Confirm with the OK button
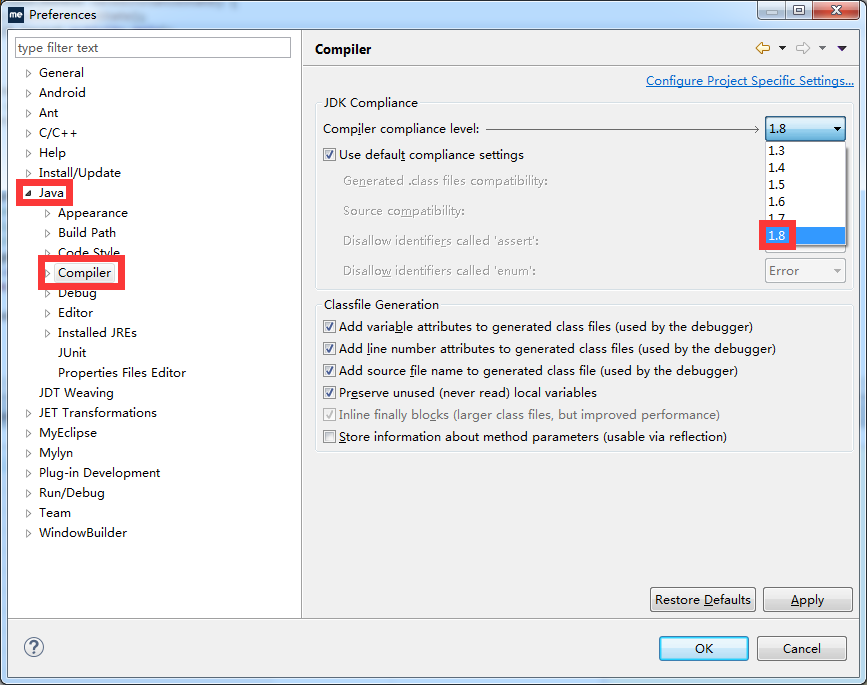867x685 pixels. [703, 649]
